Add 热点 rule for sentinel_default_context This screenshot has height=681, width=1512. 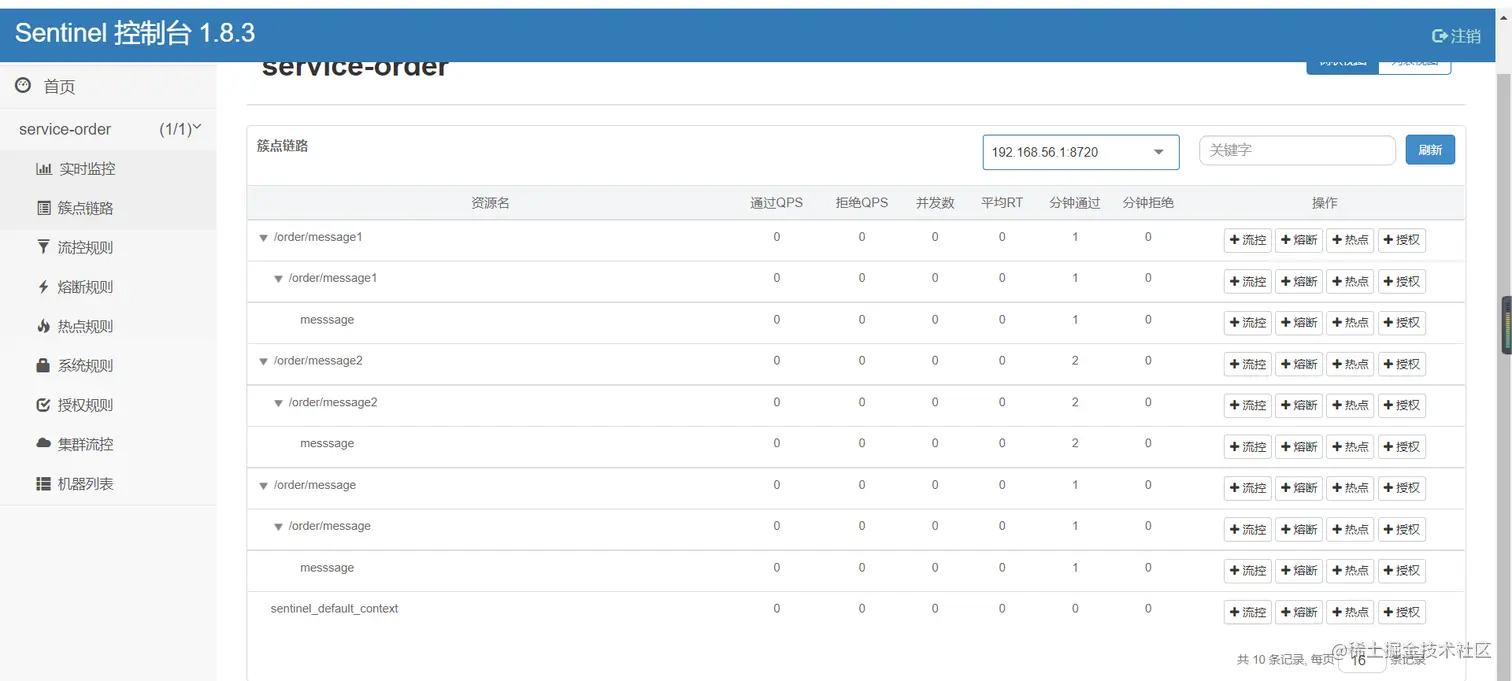[x=1350, y=612]
